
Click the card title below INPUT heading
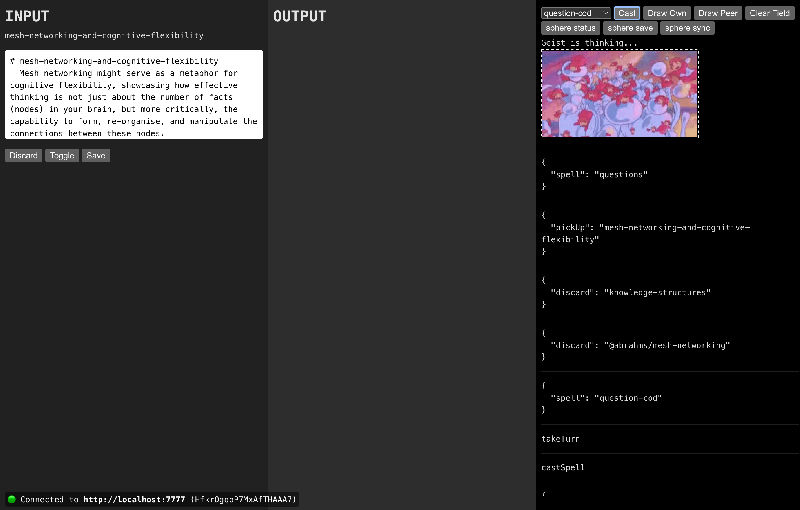[x=104, y=35]
